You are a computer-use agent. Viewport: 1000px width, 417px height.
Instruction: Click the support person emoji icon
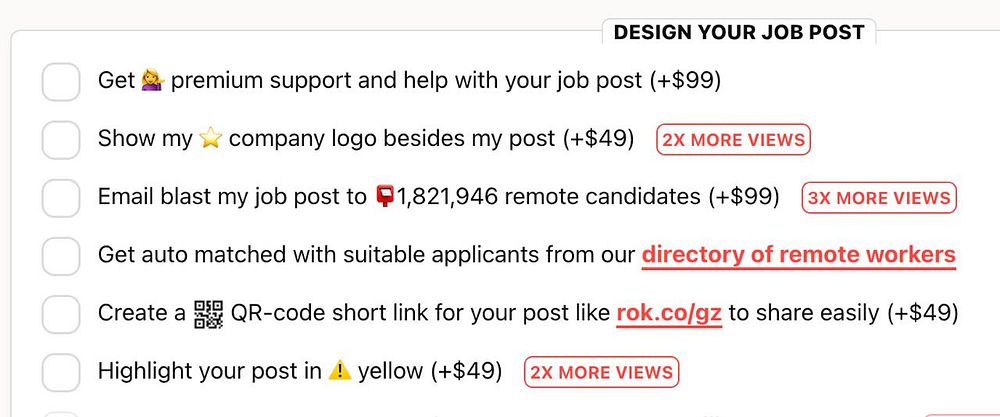153,81
